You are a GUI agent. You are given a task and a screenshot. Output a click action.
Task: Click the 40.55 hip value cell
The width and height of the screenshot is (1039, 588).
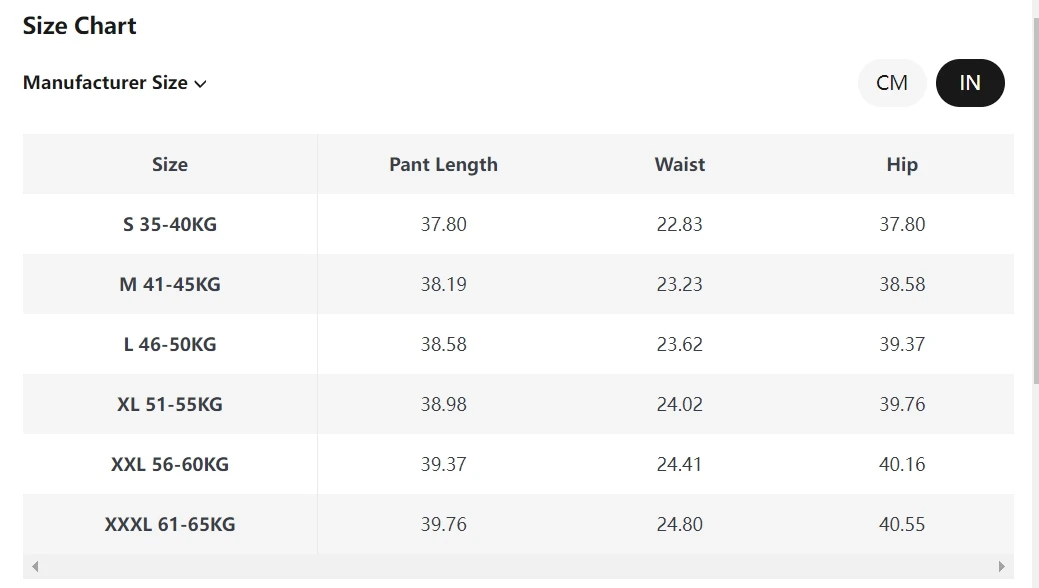pos(902,524)
